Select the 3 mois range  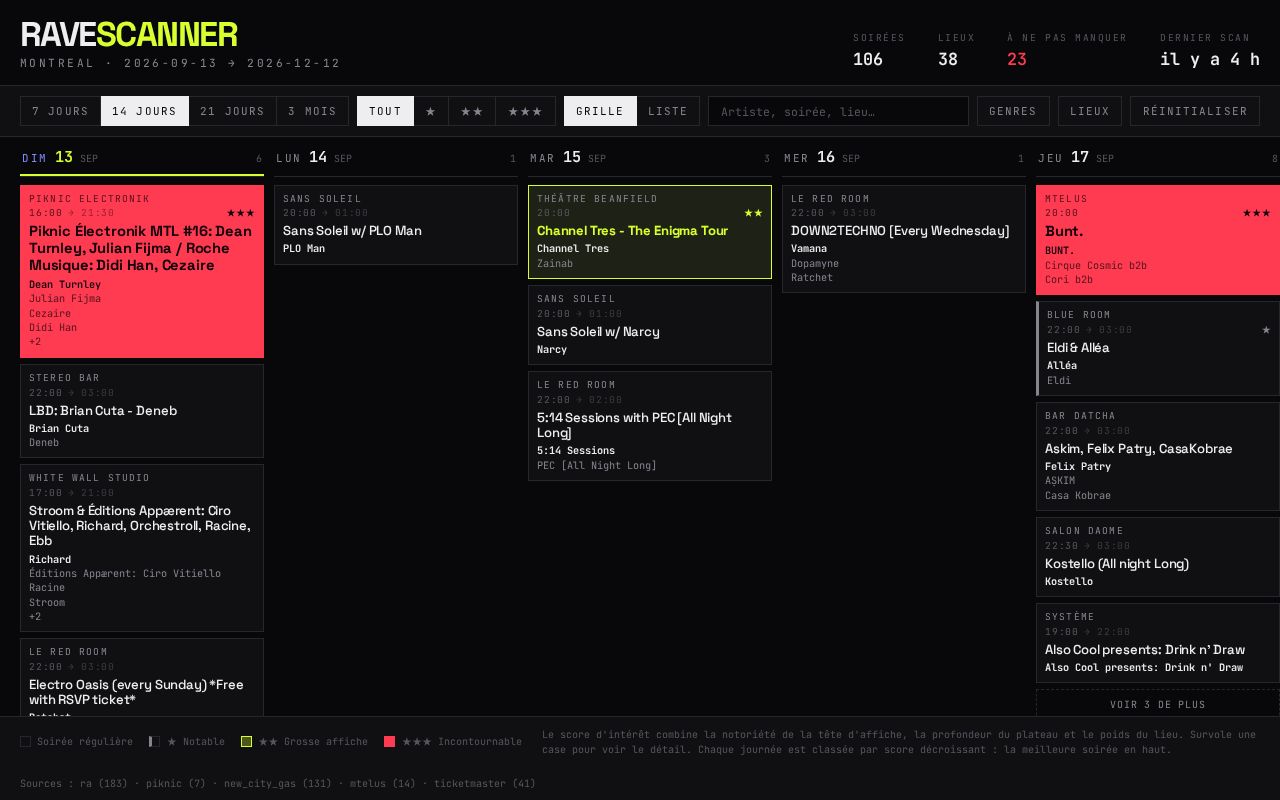tap(313, 111)
